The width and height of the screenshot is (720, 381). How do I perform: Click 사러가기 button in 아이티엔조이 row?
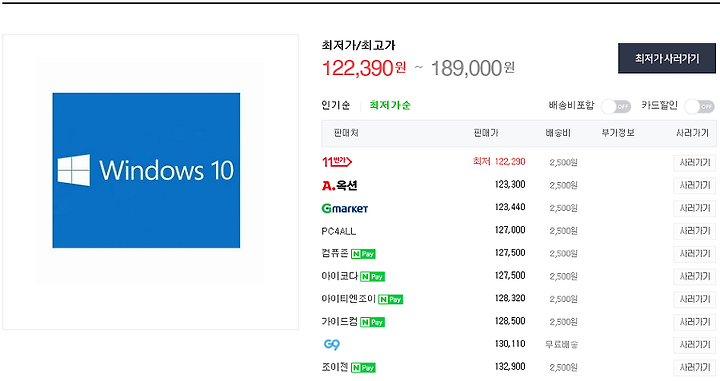point(695,299)
